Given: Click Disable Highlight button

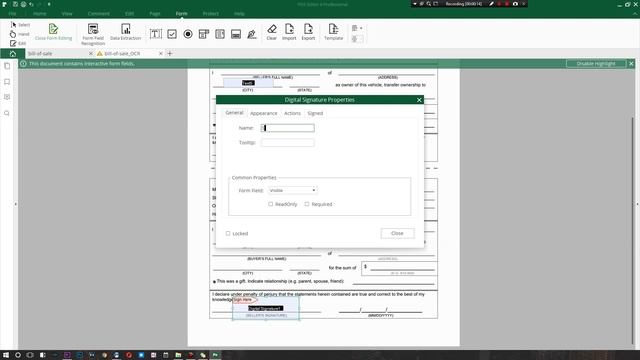Looking at the screenshot, I should tap(596, 64).
